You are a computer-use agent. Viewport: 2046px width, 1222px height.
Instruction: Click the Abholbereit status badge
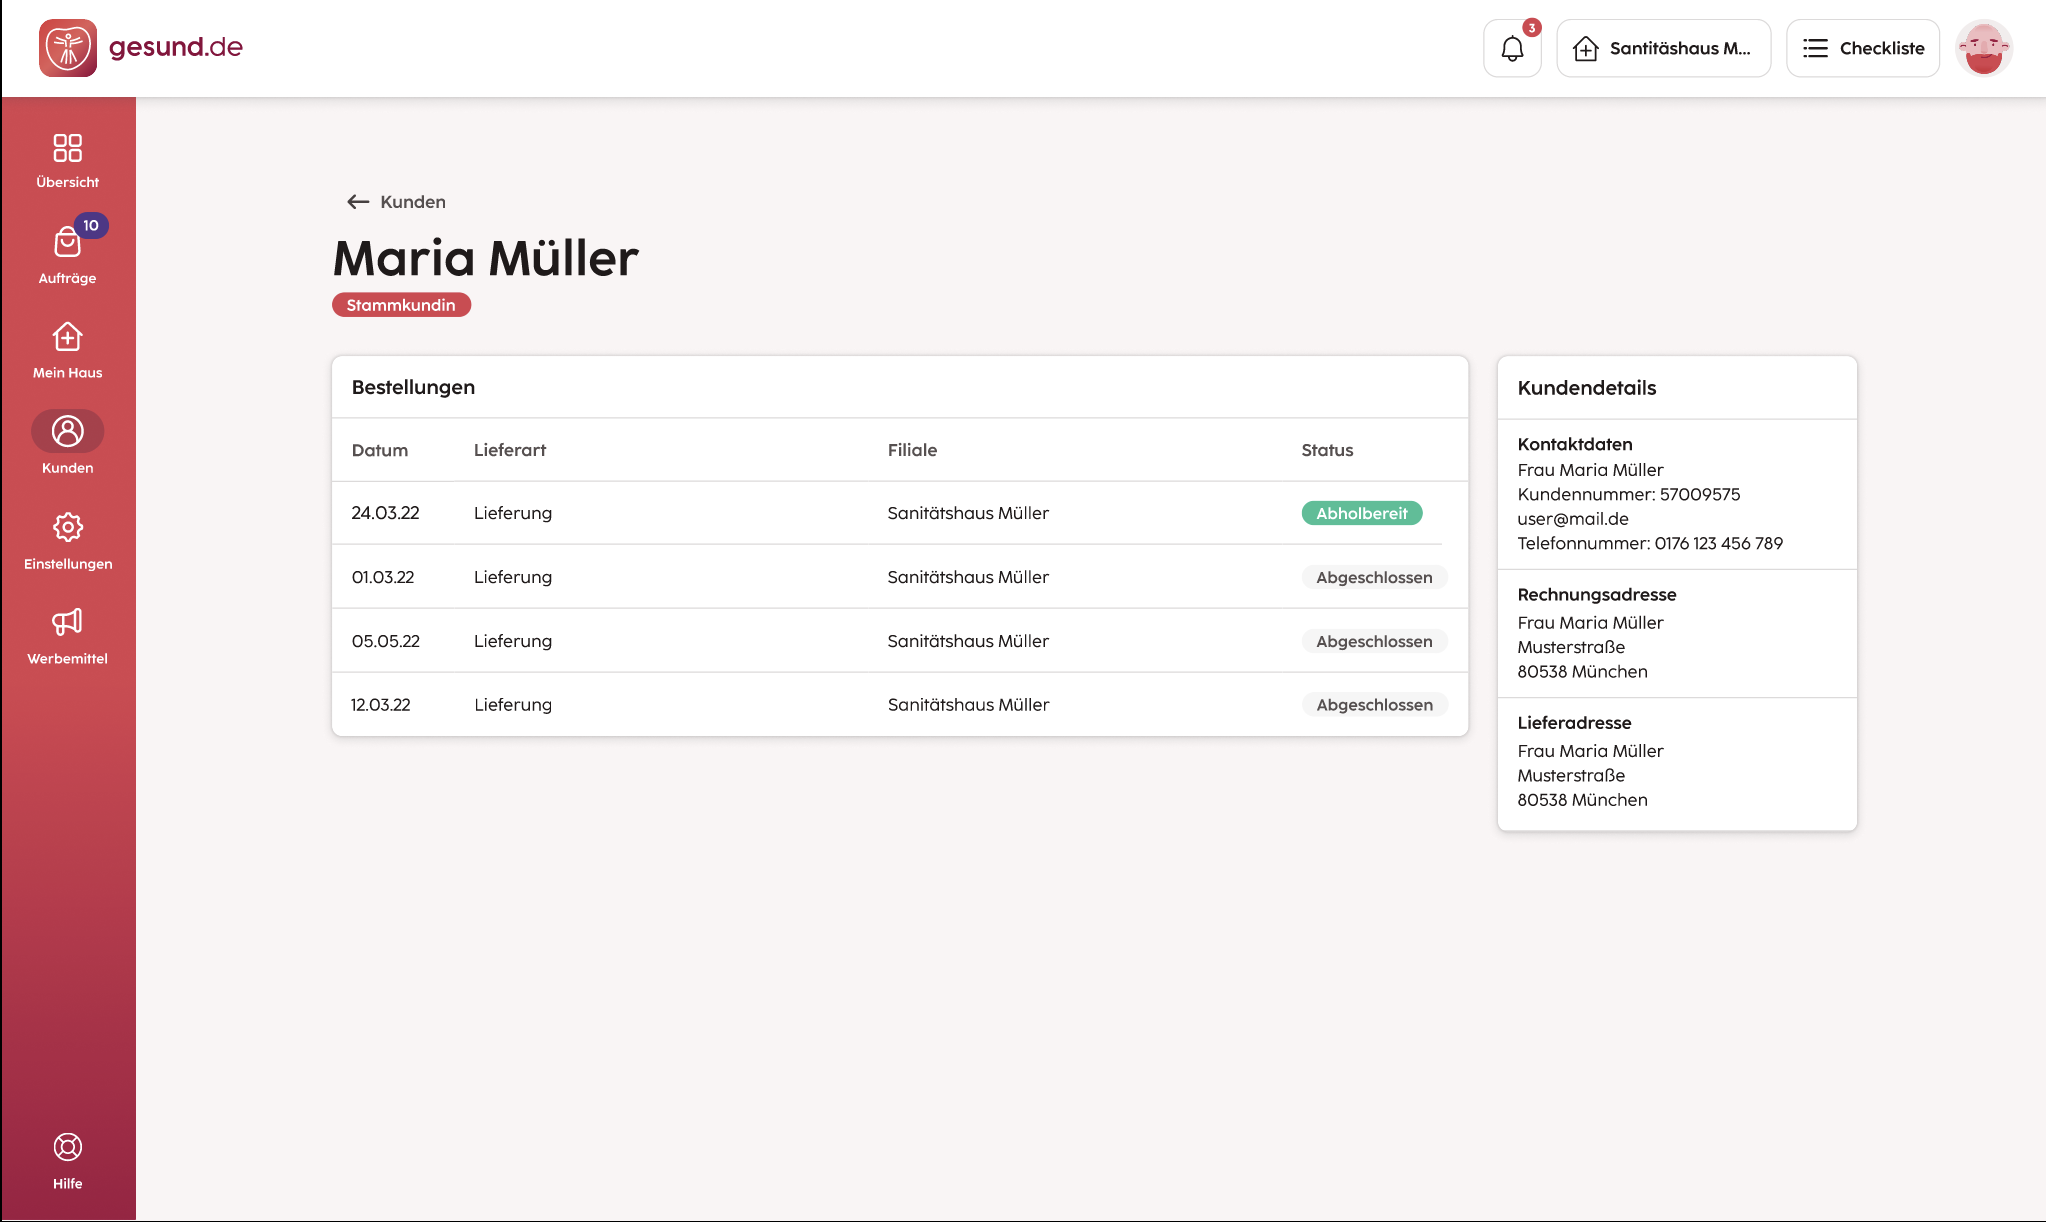[1362, 513]
